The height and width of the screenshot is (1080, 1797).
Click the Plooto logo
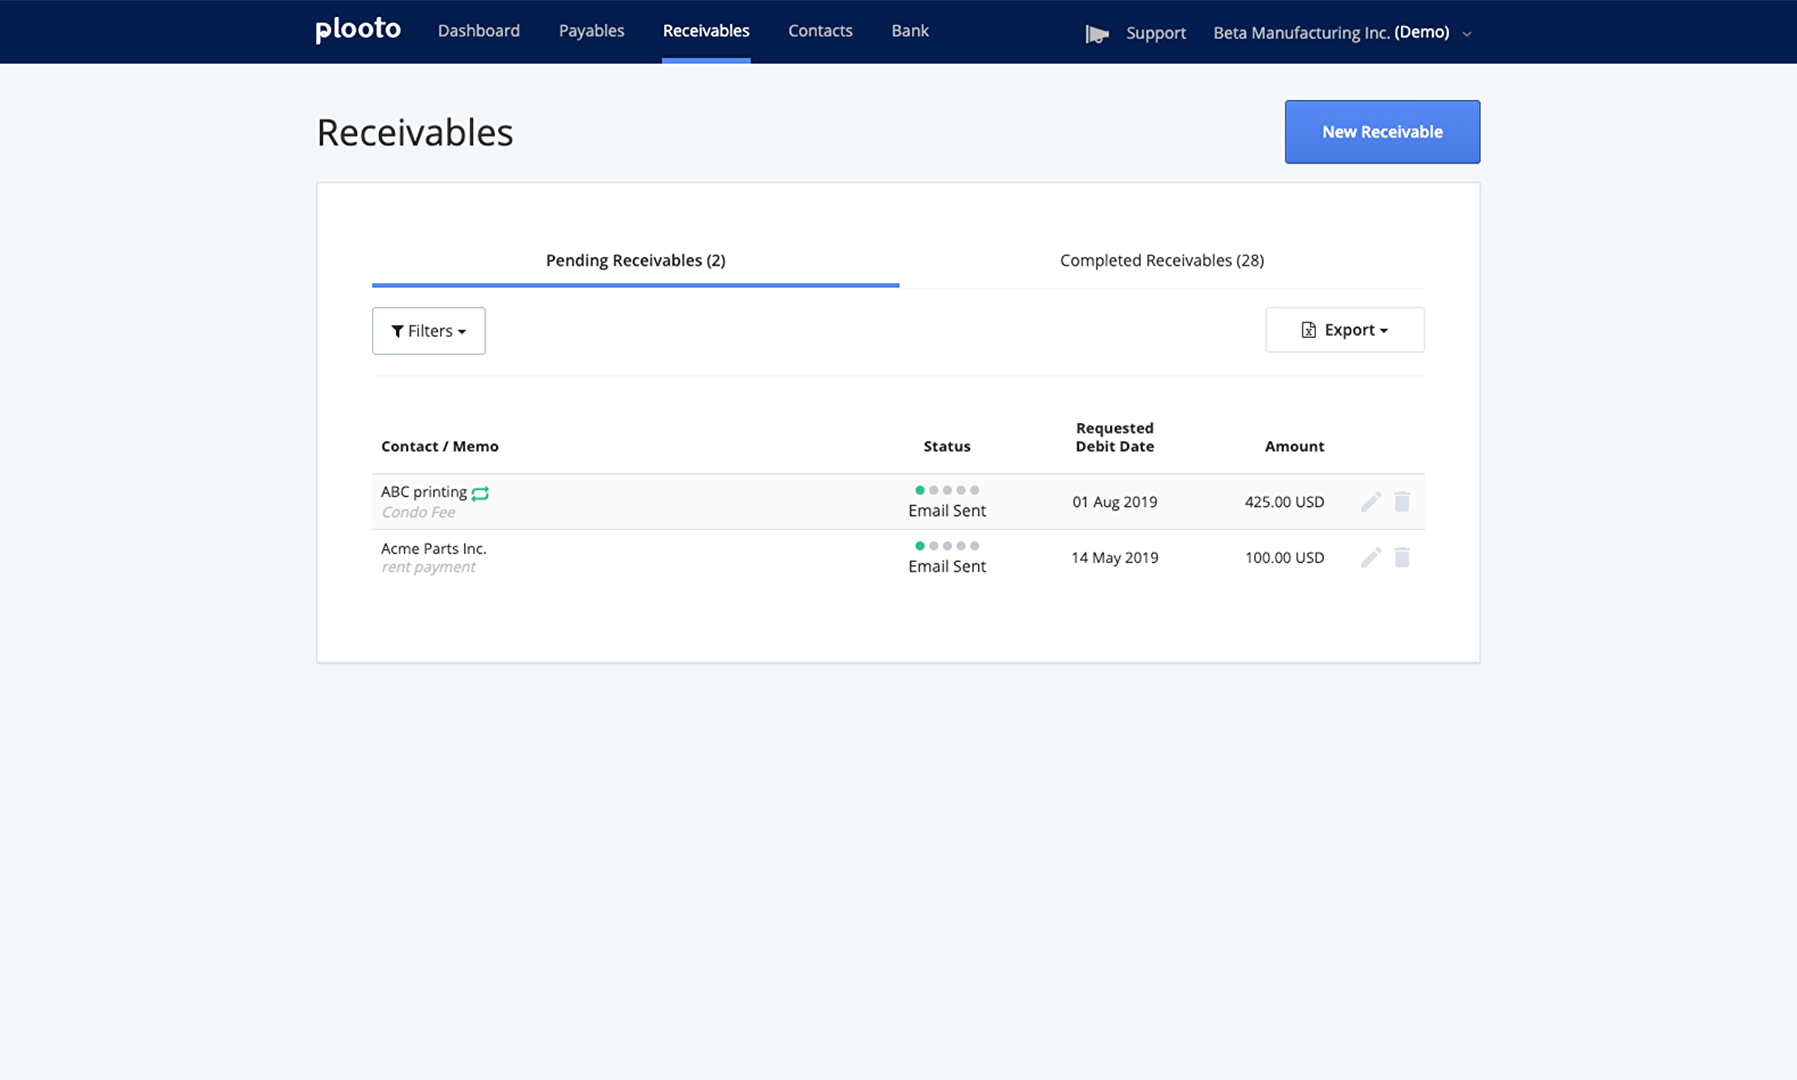[x=357, y=30]
